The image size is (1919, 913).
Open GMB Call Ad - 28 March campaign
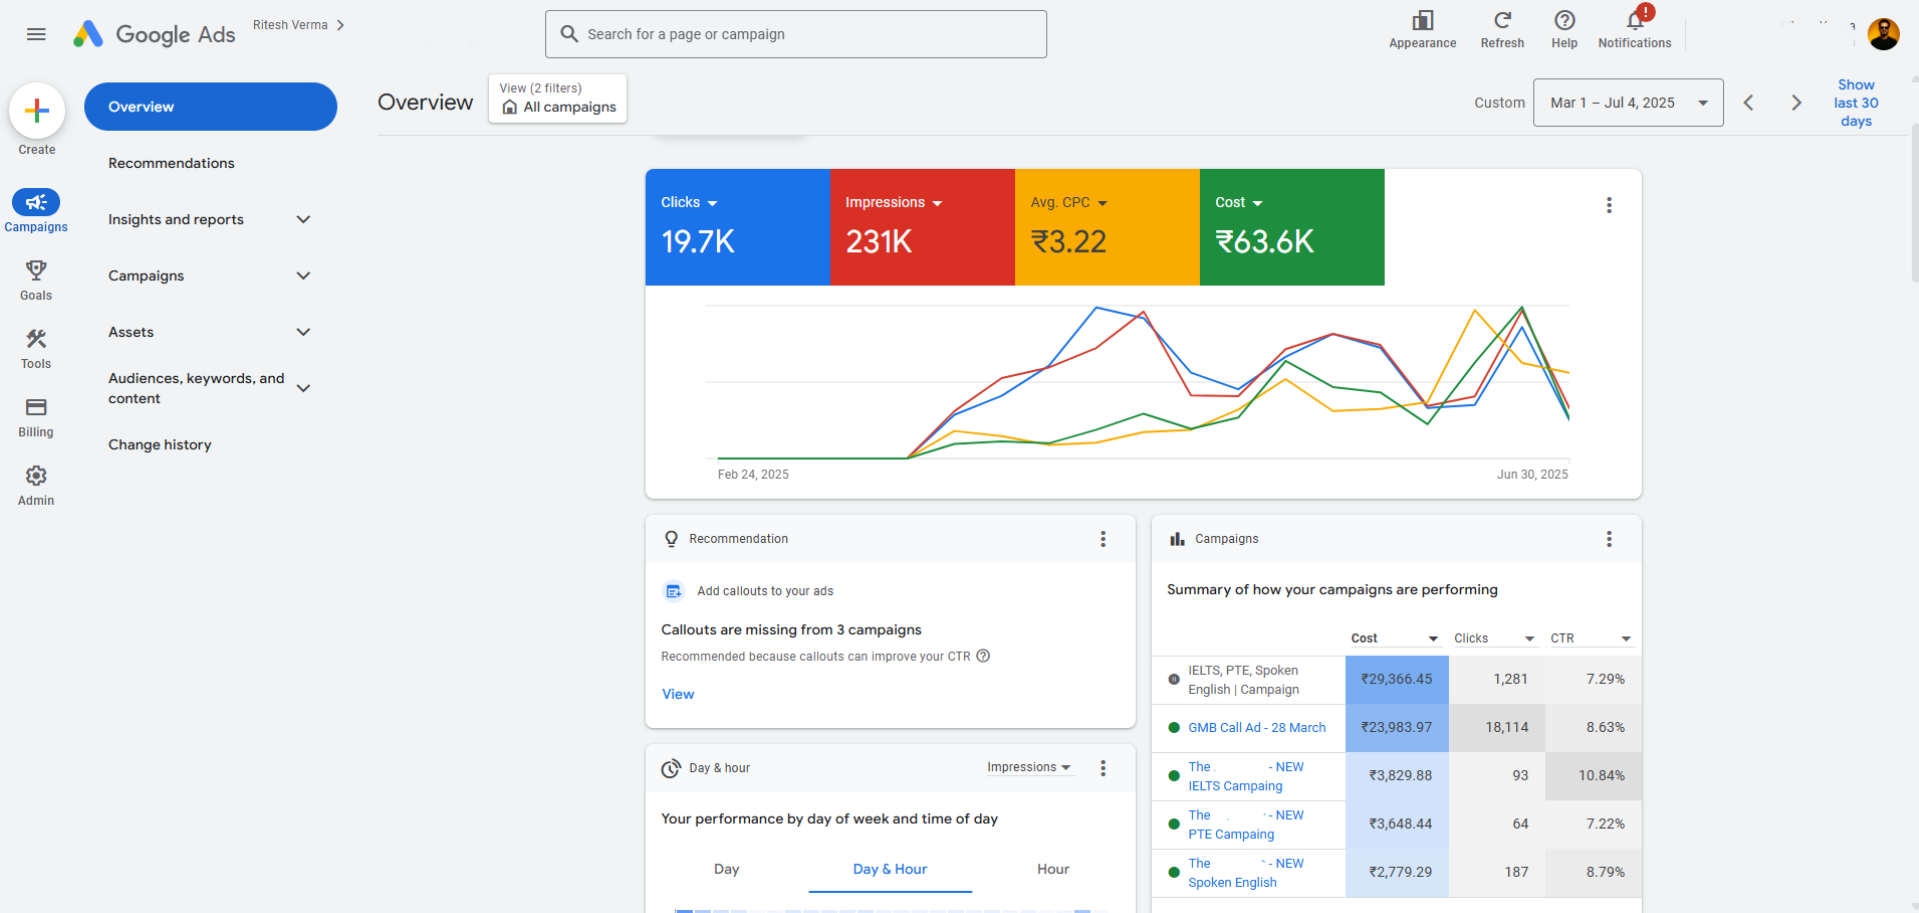tap(1256, 728)
